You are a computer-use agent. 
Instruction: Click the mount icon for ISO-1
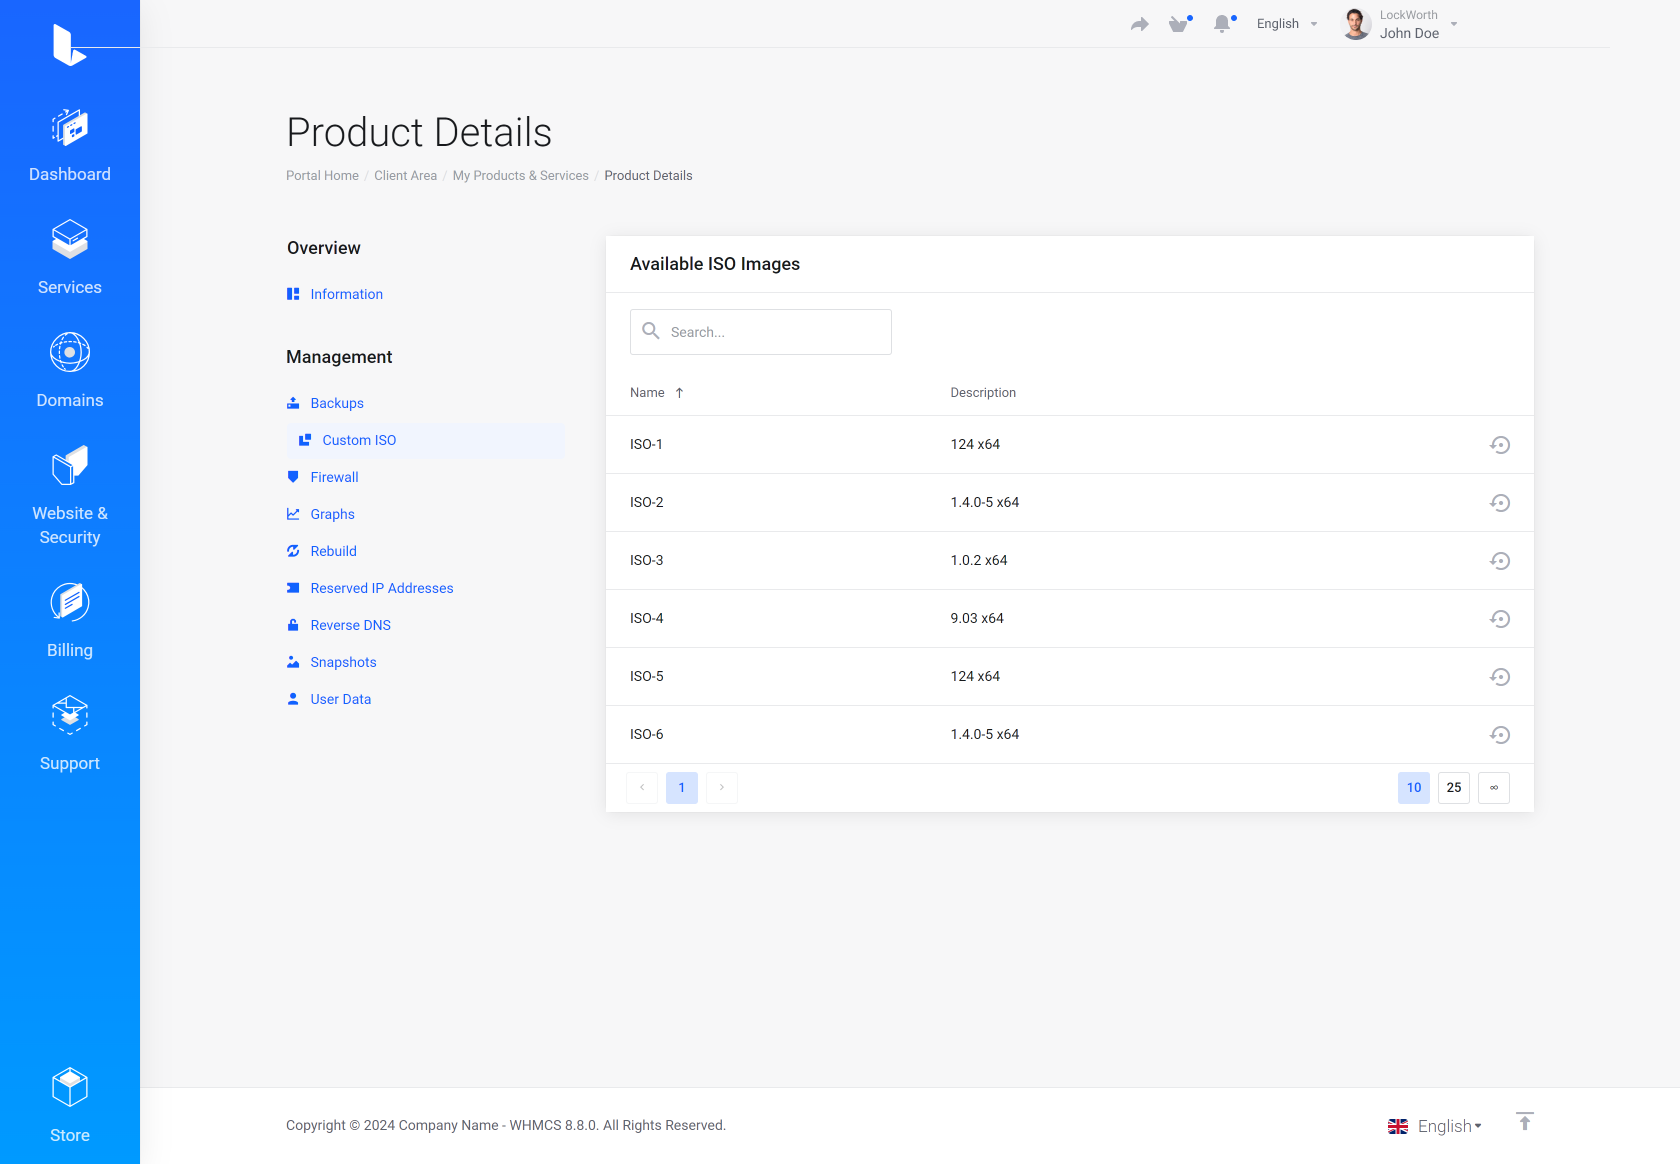coord(1500,445)
